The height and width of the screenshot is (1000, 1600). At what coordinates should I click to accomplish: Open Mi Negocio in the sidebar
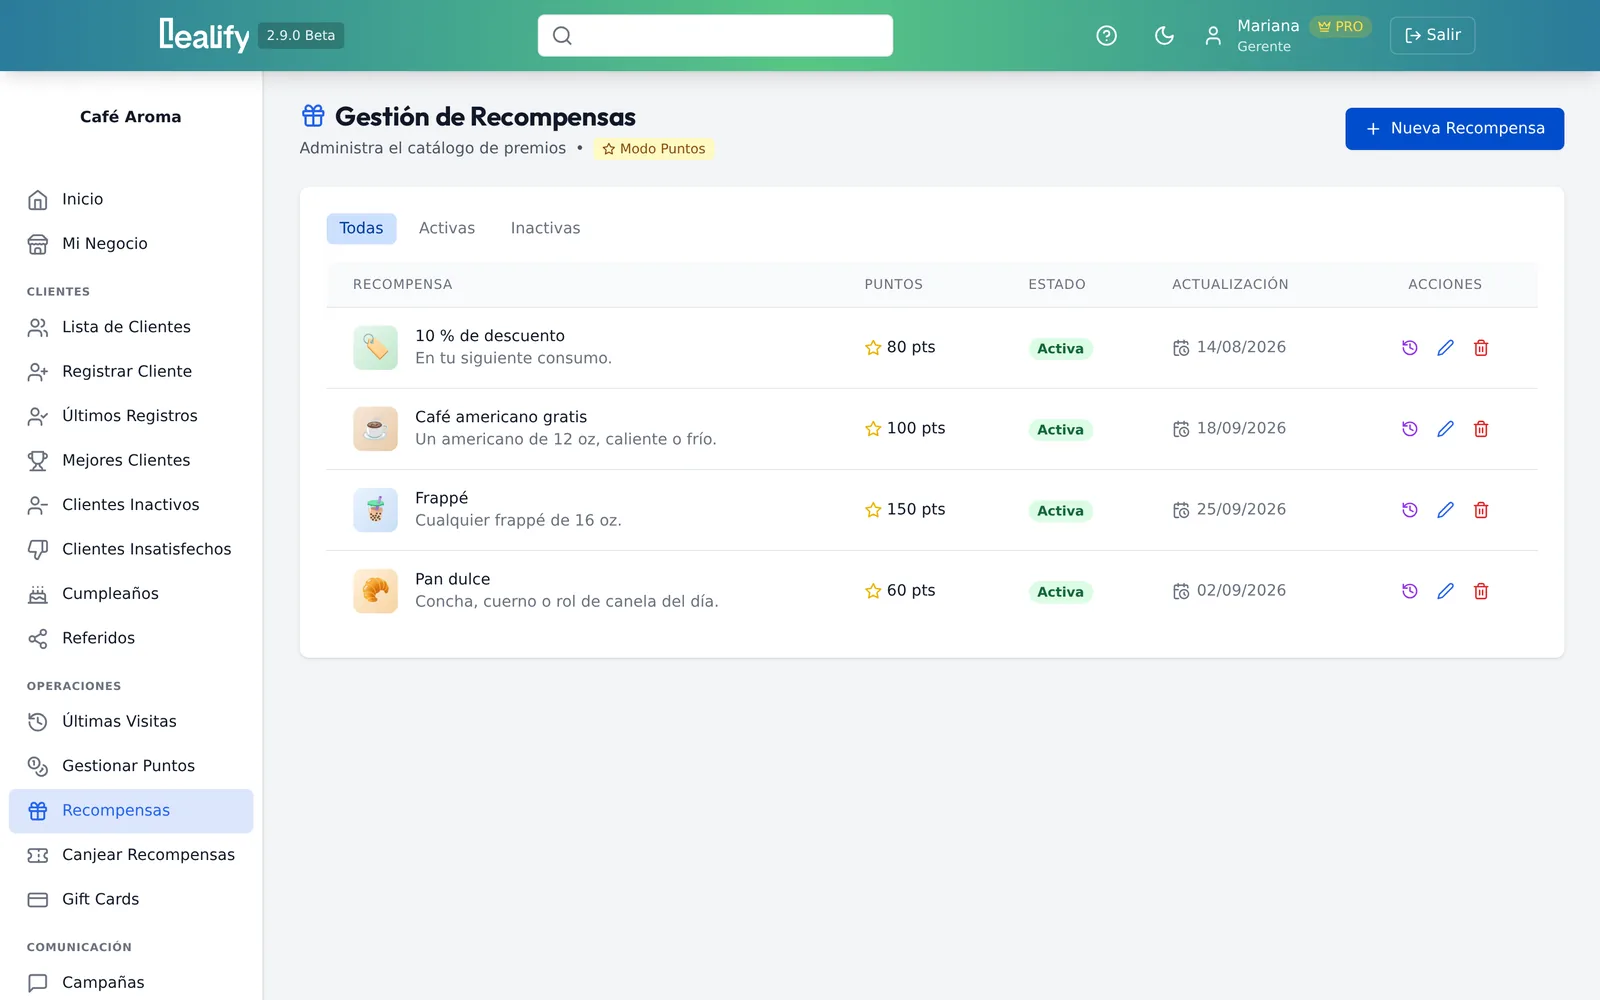131,244
